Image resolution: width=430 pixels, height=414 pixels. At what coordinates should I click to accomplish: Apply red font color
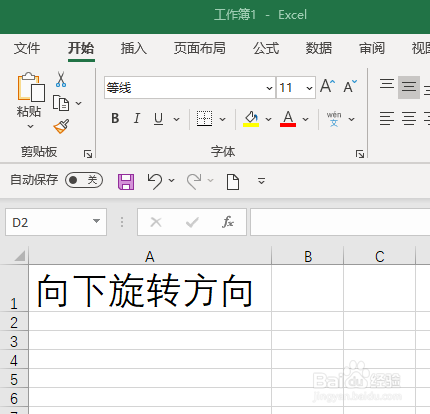click(x=288, y=119)
